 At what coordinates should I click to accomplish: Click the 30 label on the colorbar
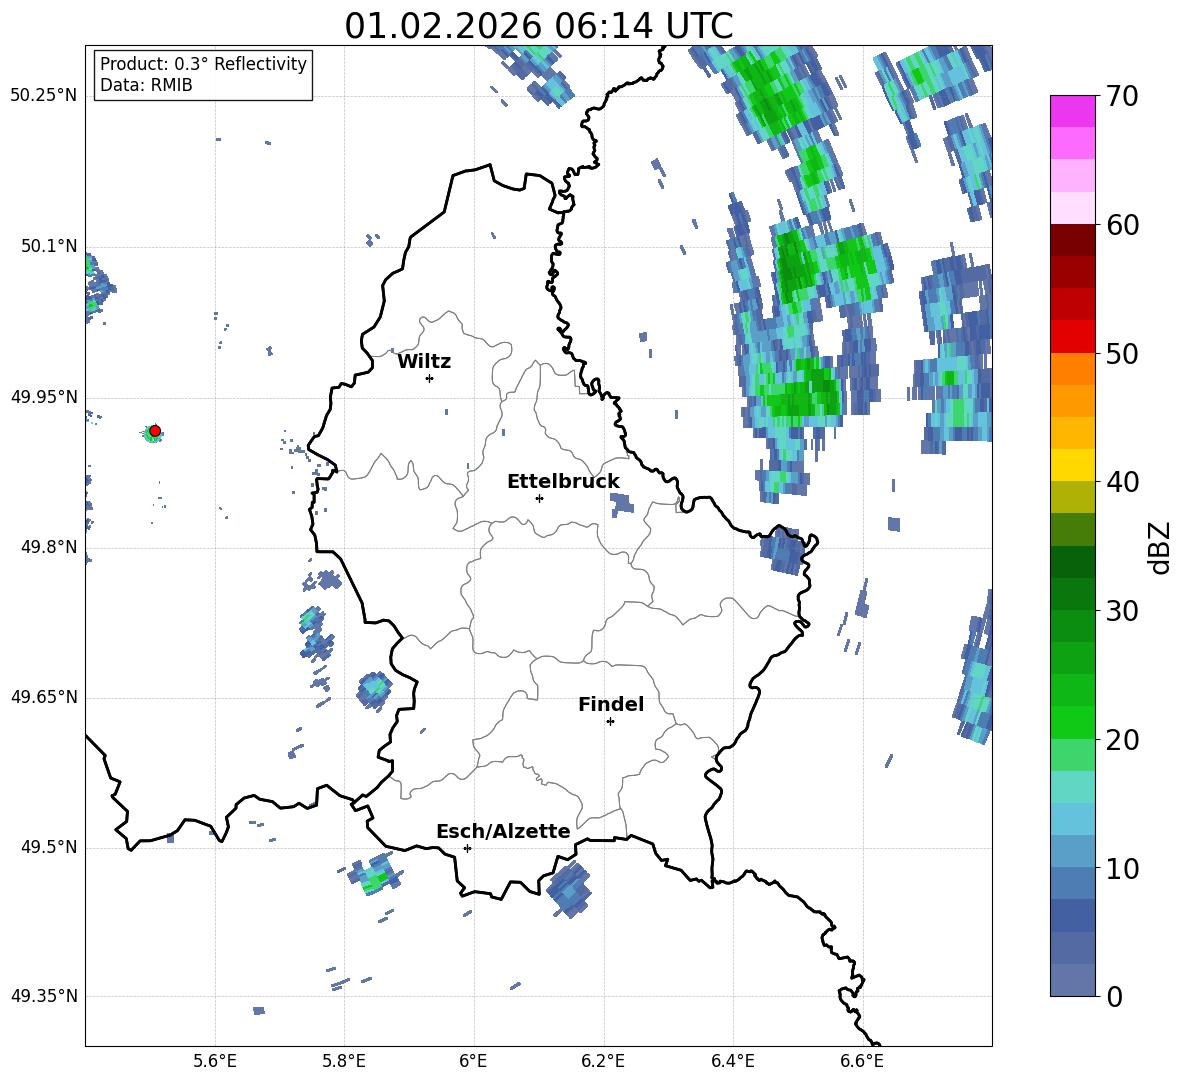[x=1122, y=611]
